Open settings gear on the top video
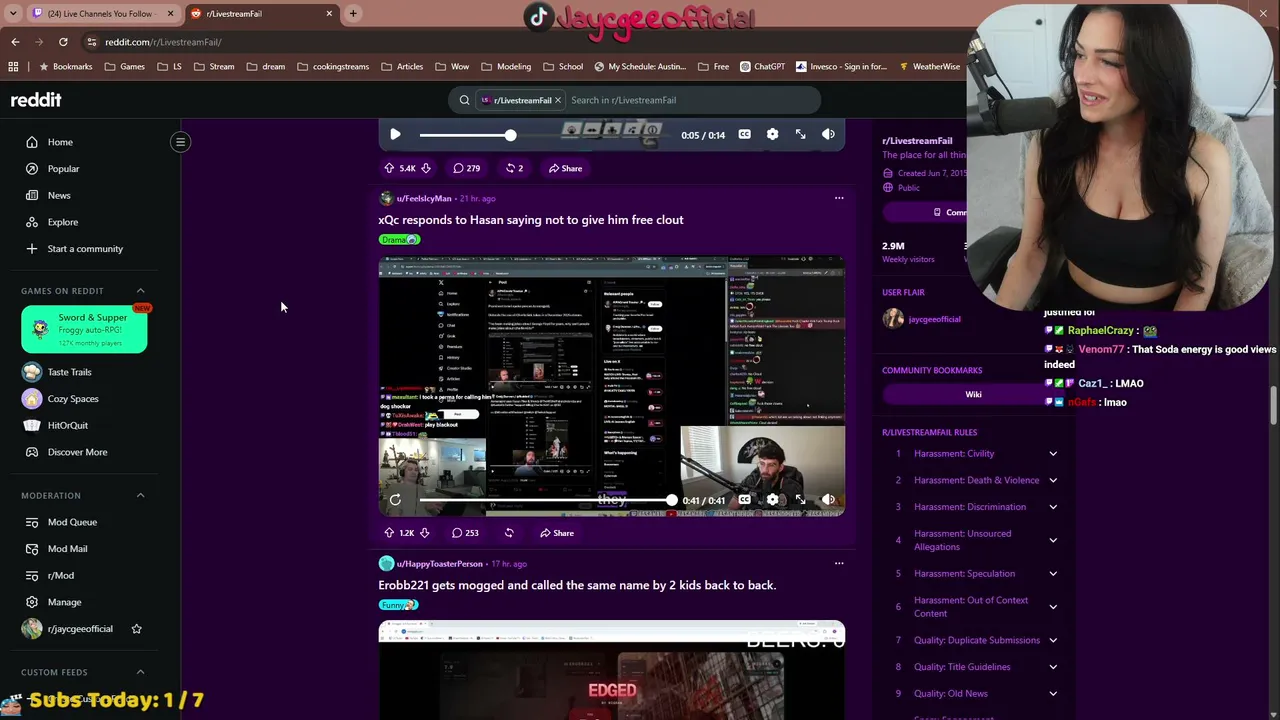1280x720 pixels. pos(772,134)
